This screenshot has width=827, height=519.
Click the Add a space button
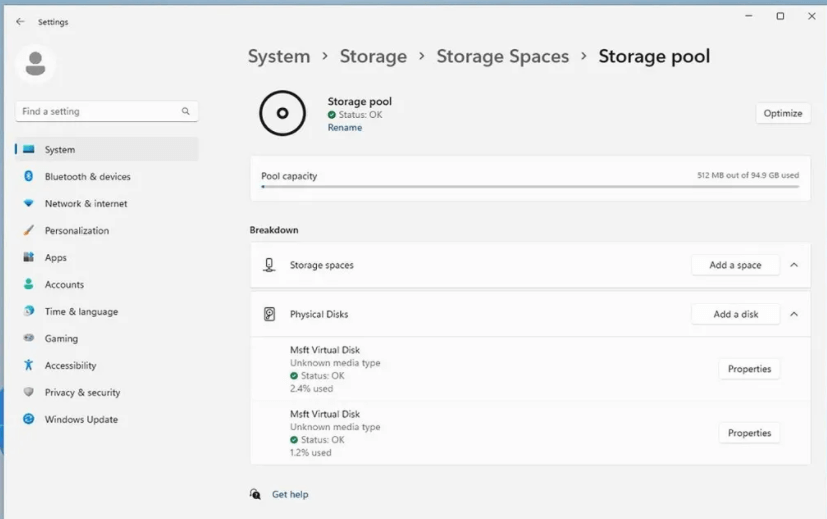click(x=735, y=265)
